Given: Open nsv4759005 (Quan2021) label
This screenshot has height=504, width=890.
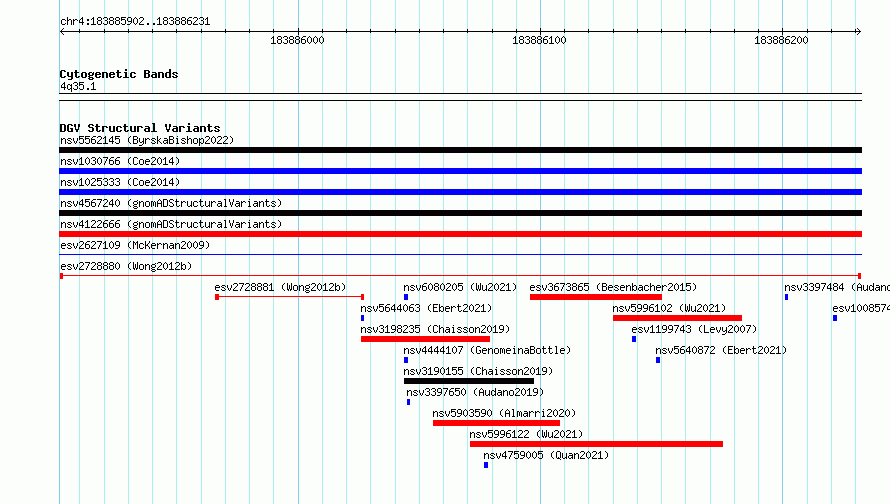Looking at the screenshot, I should click(x=545, y=455).
